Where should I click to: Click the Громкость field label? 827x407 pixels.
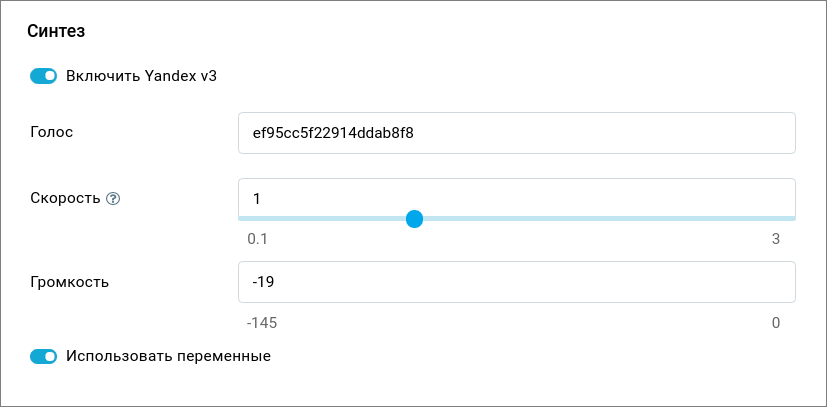coord(70,281)
